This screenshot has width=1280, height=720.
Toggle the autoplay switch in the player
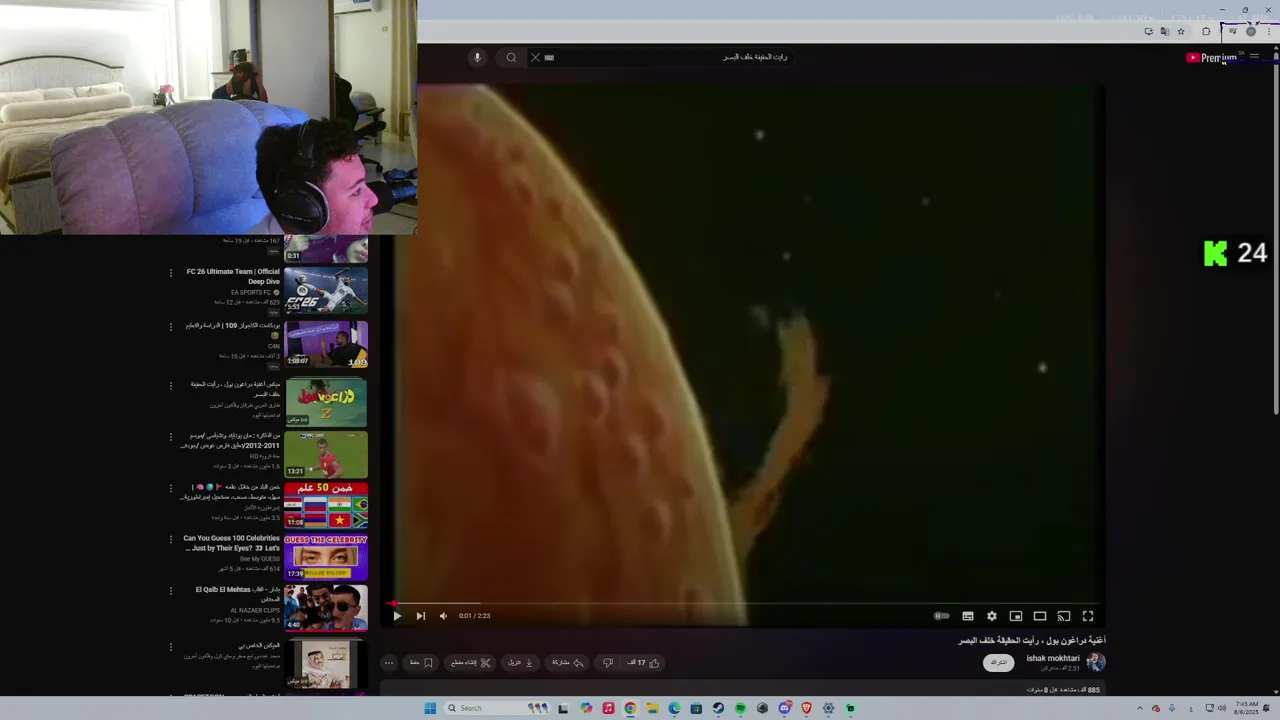941,616
